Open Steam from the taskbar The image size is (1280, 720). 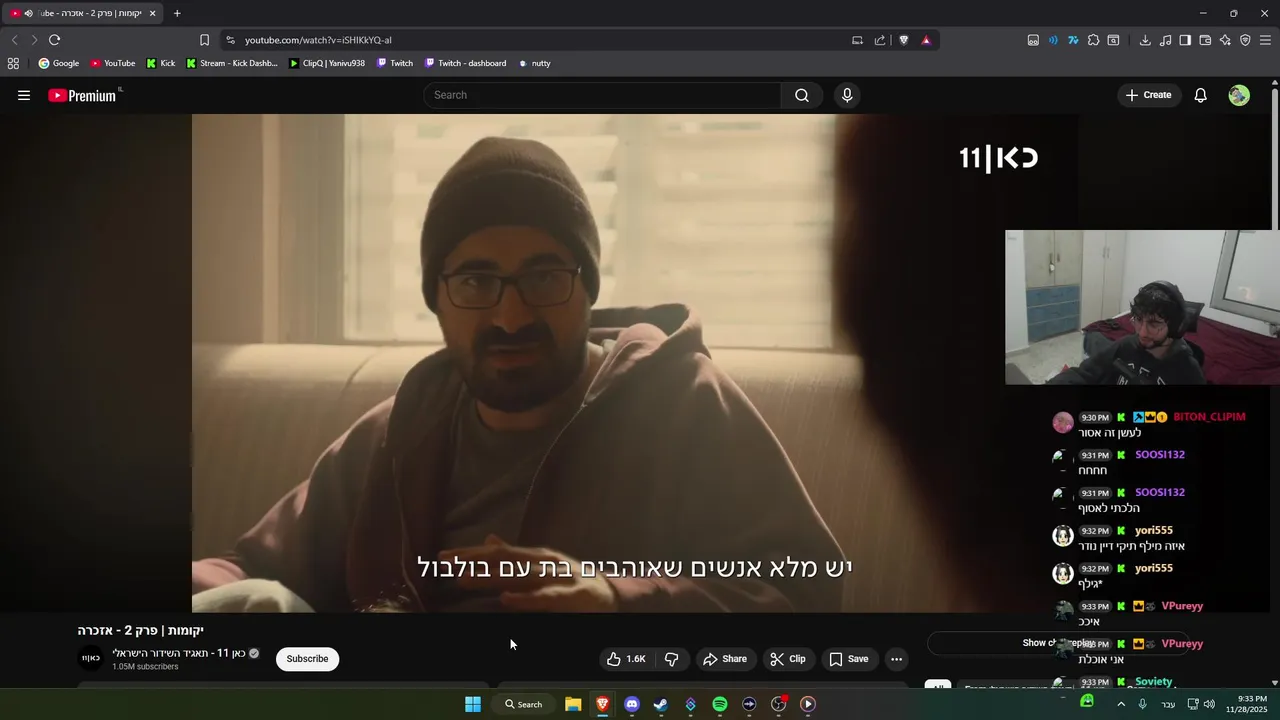click(661, 704)
